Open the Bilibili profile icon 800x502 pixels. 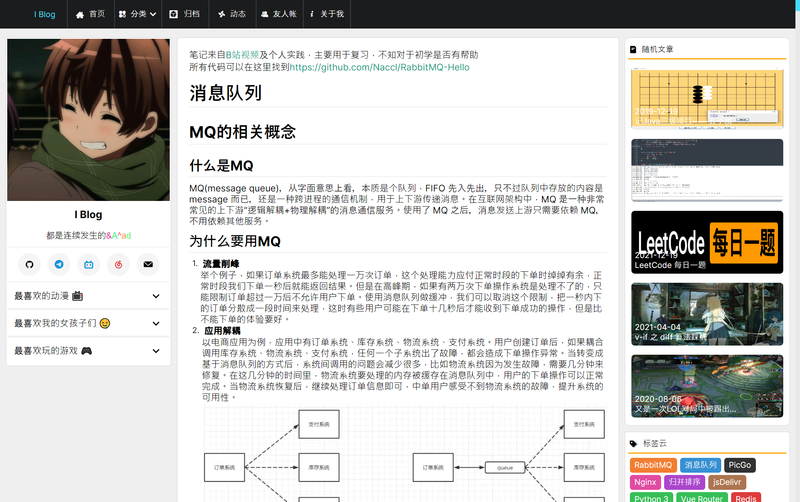(x=88, y=264)
